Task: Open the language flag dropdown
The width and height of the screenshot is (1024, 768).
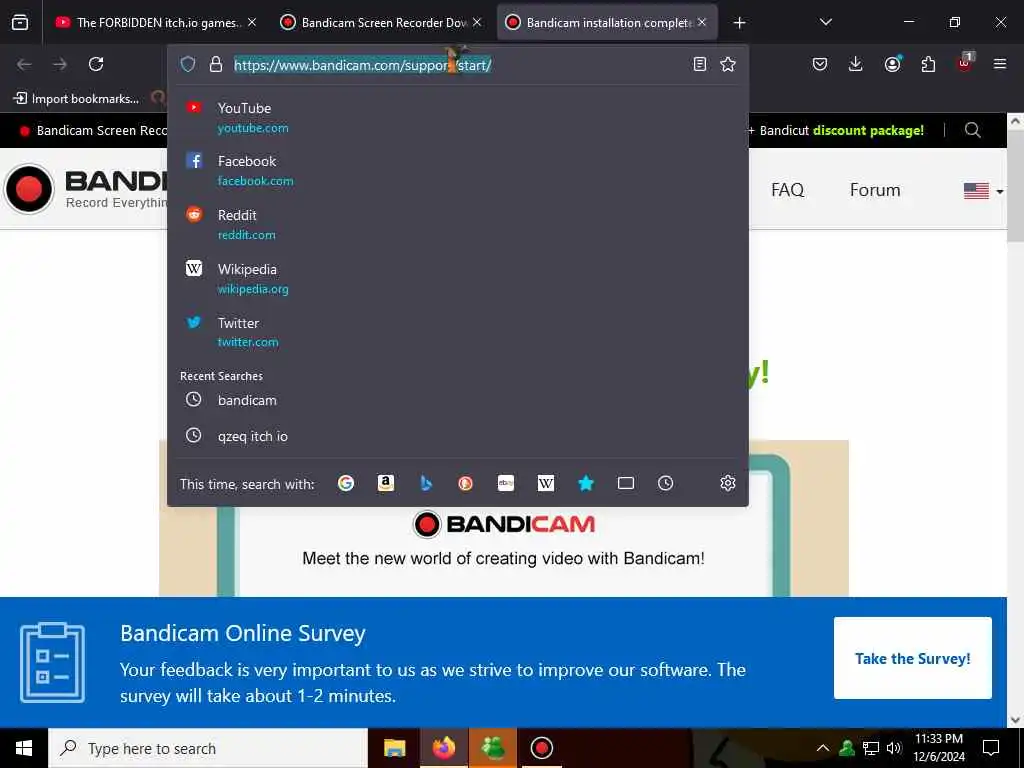Action: 983,191
